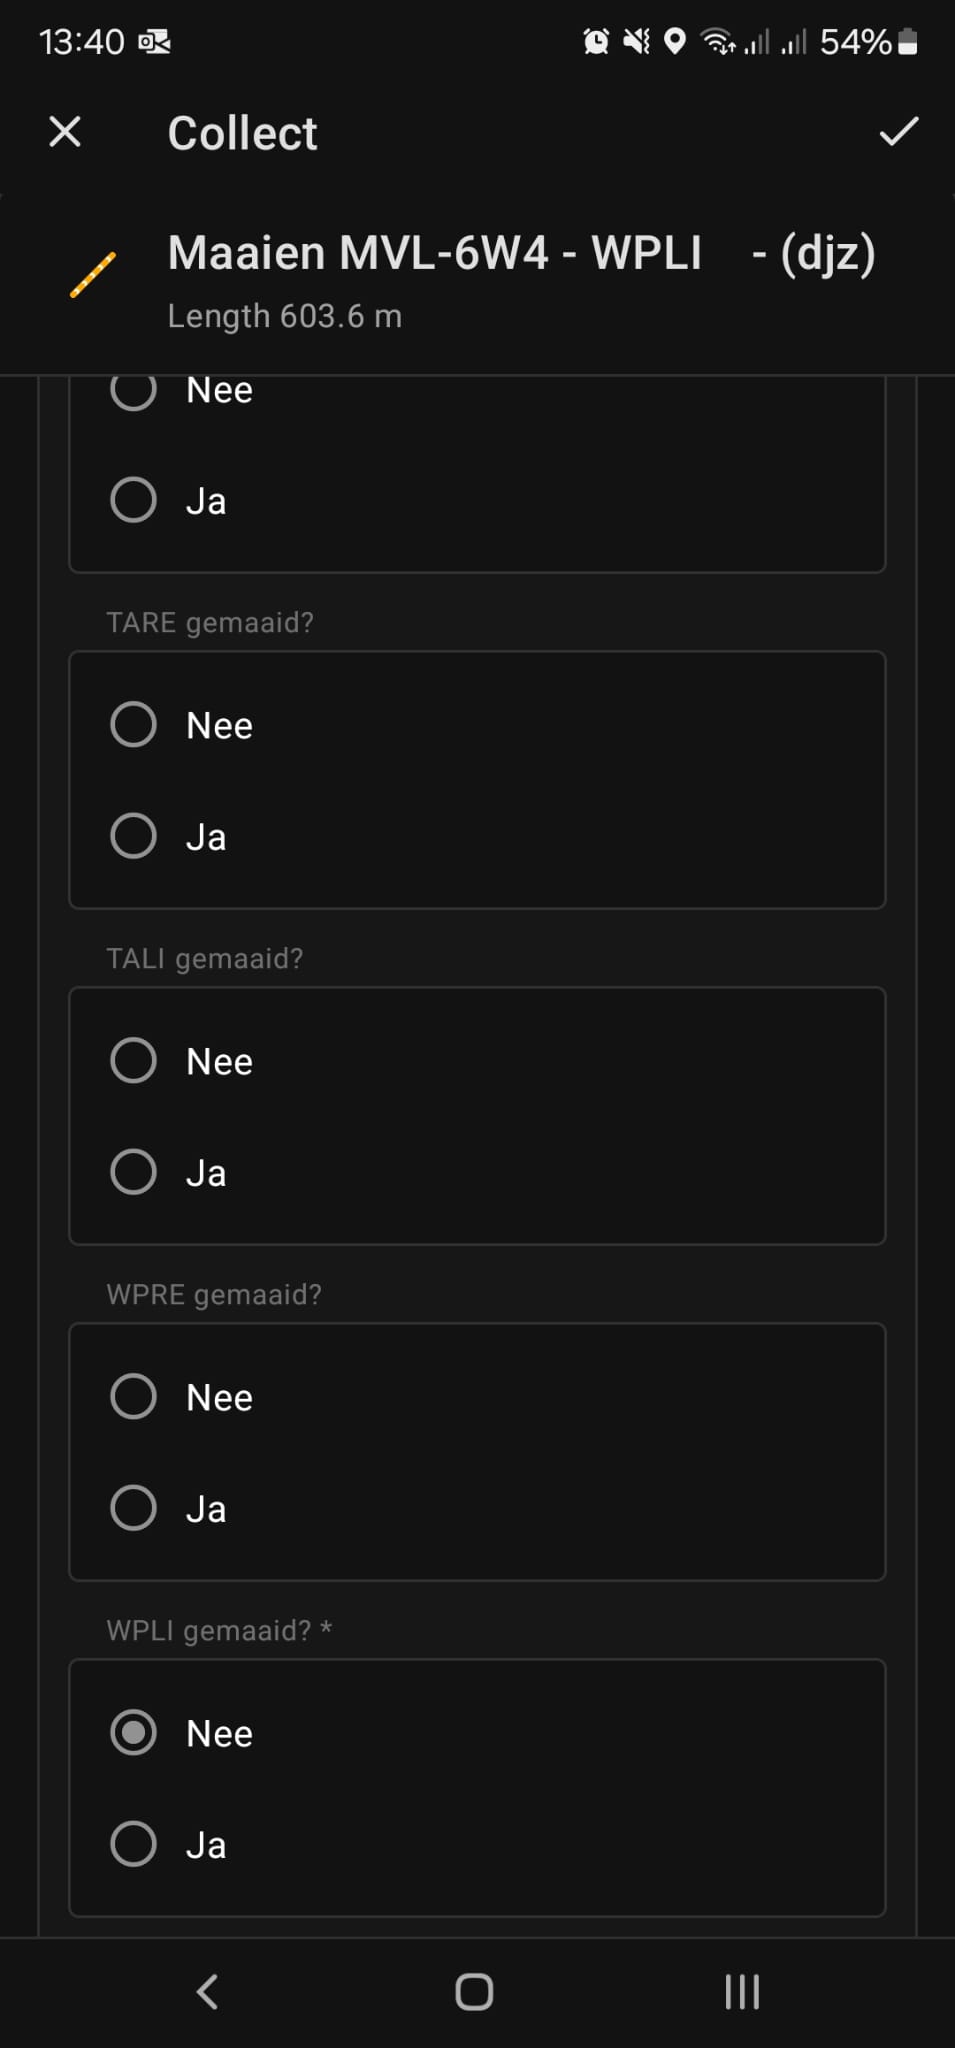Viewport: 955px width, 2048px height.
Task: Select the partially visible top Ja option
Action: (134, 500)
